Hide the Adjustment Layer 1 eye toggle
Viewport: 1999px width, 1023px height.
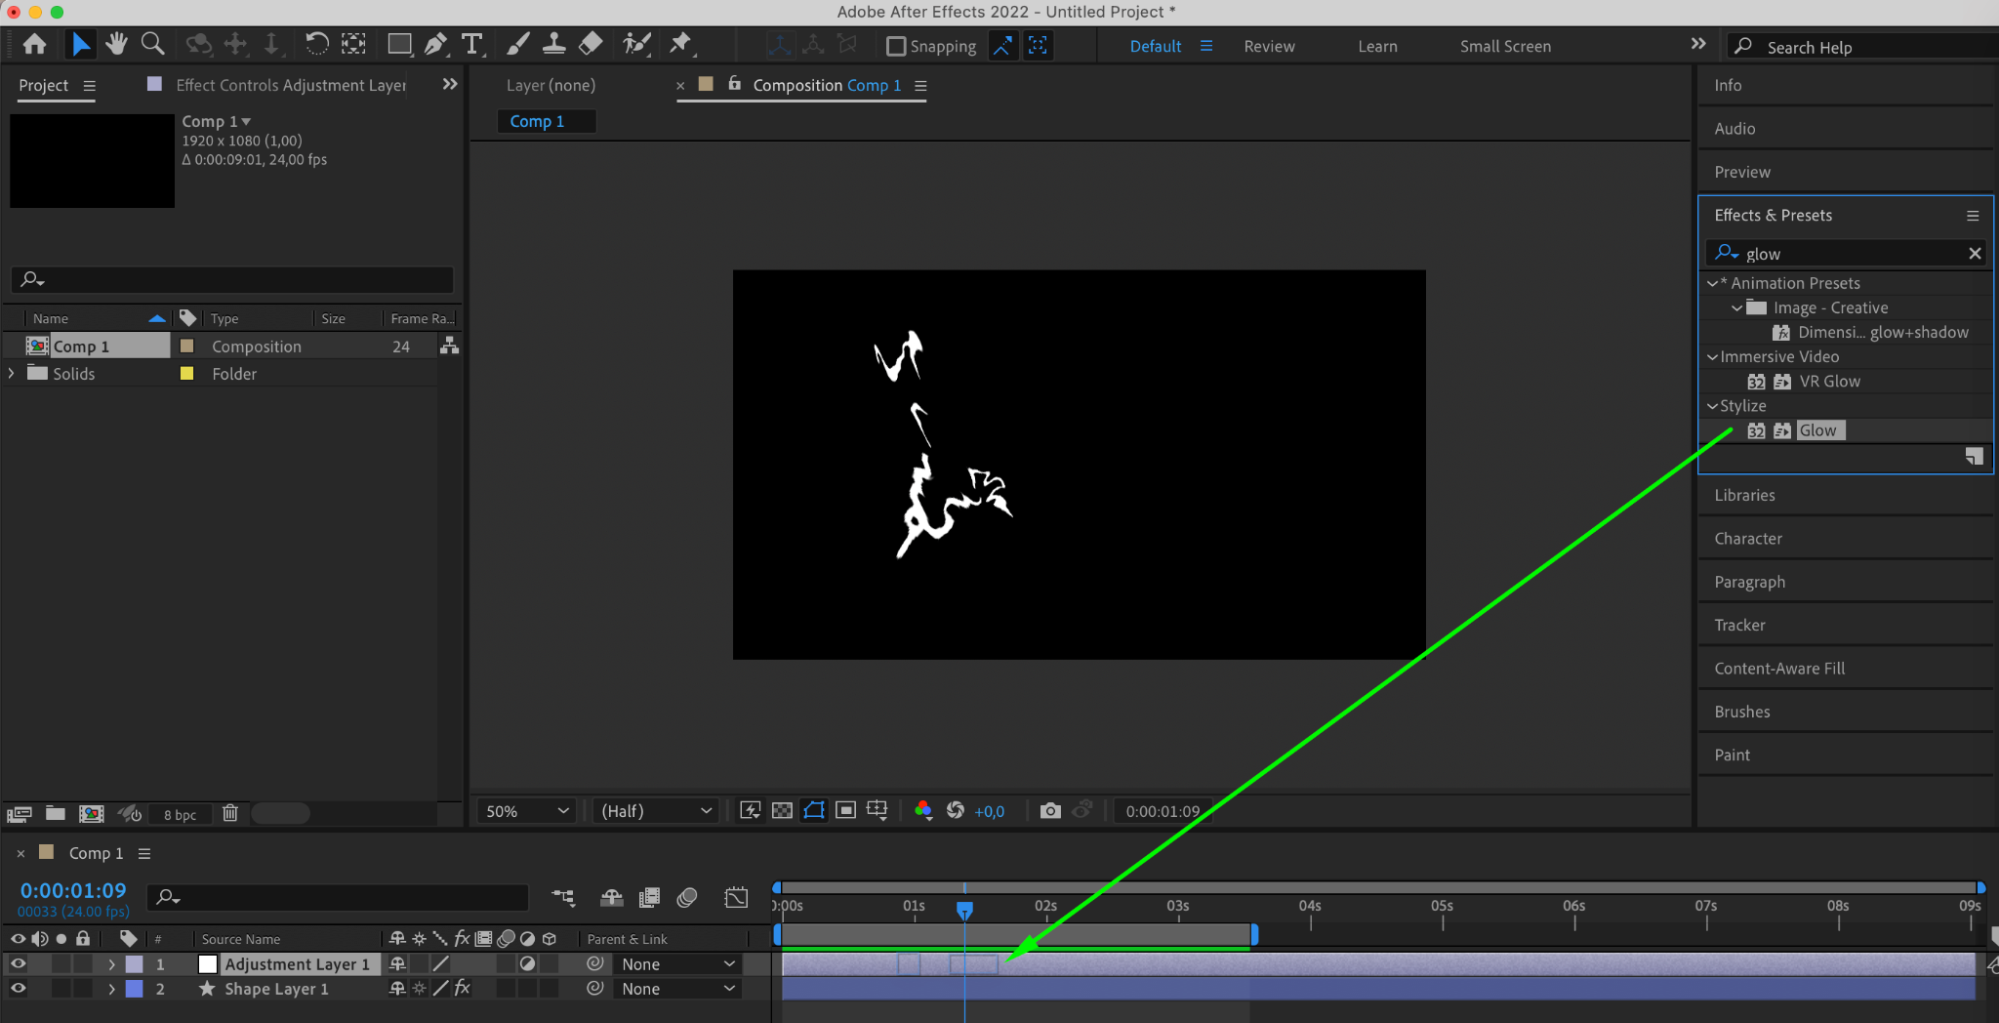click(18, 964)
